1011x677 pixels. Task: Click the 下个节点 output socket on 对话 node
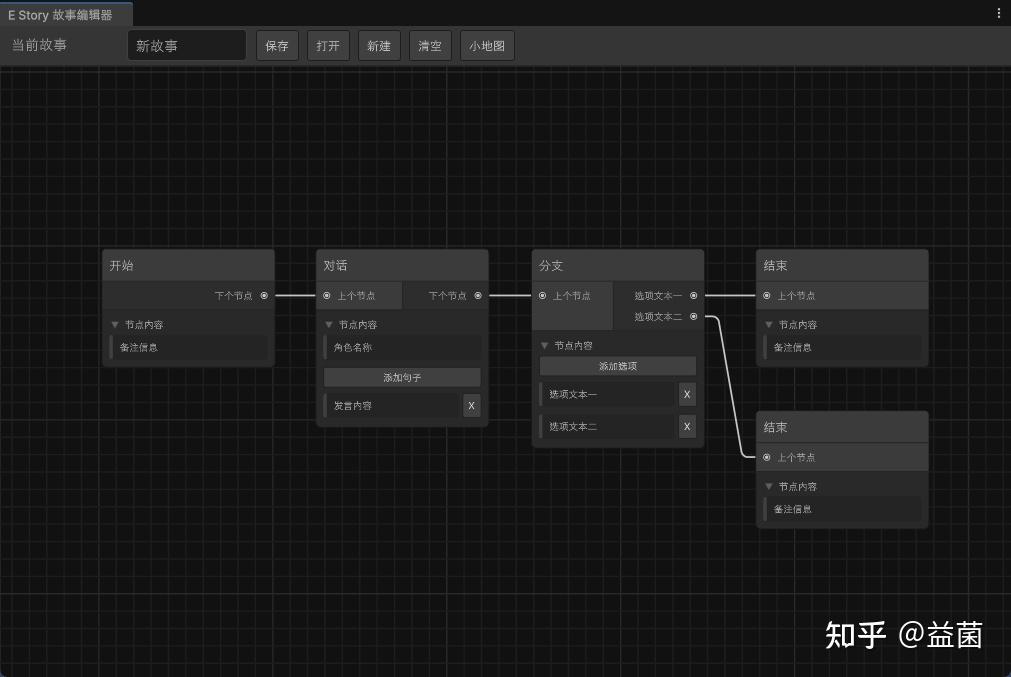point(477,295)
